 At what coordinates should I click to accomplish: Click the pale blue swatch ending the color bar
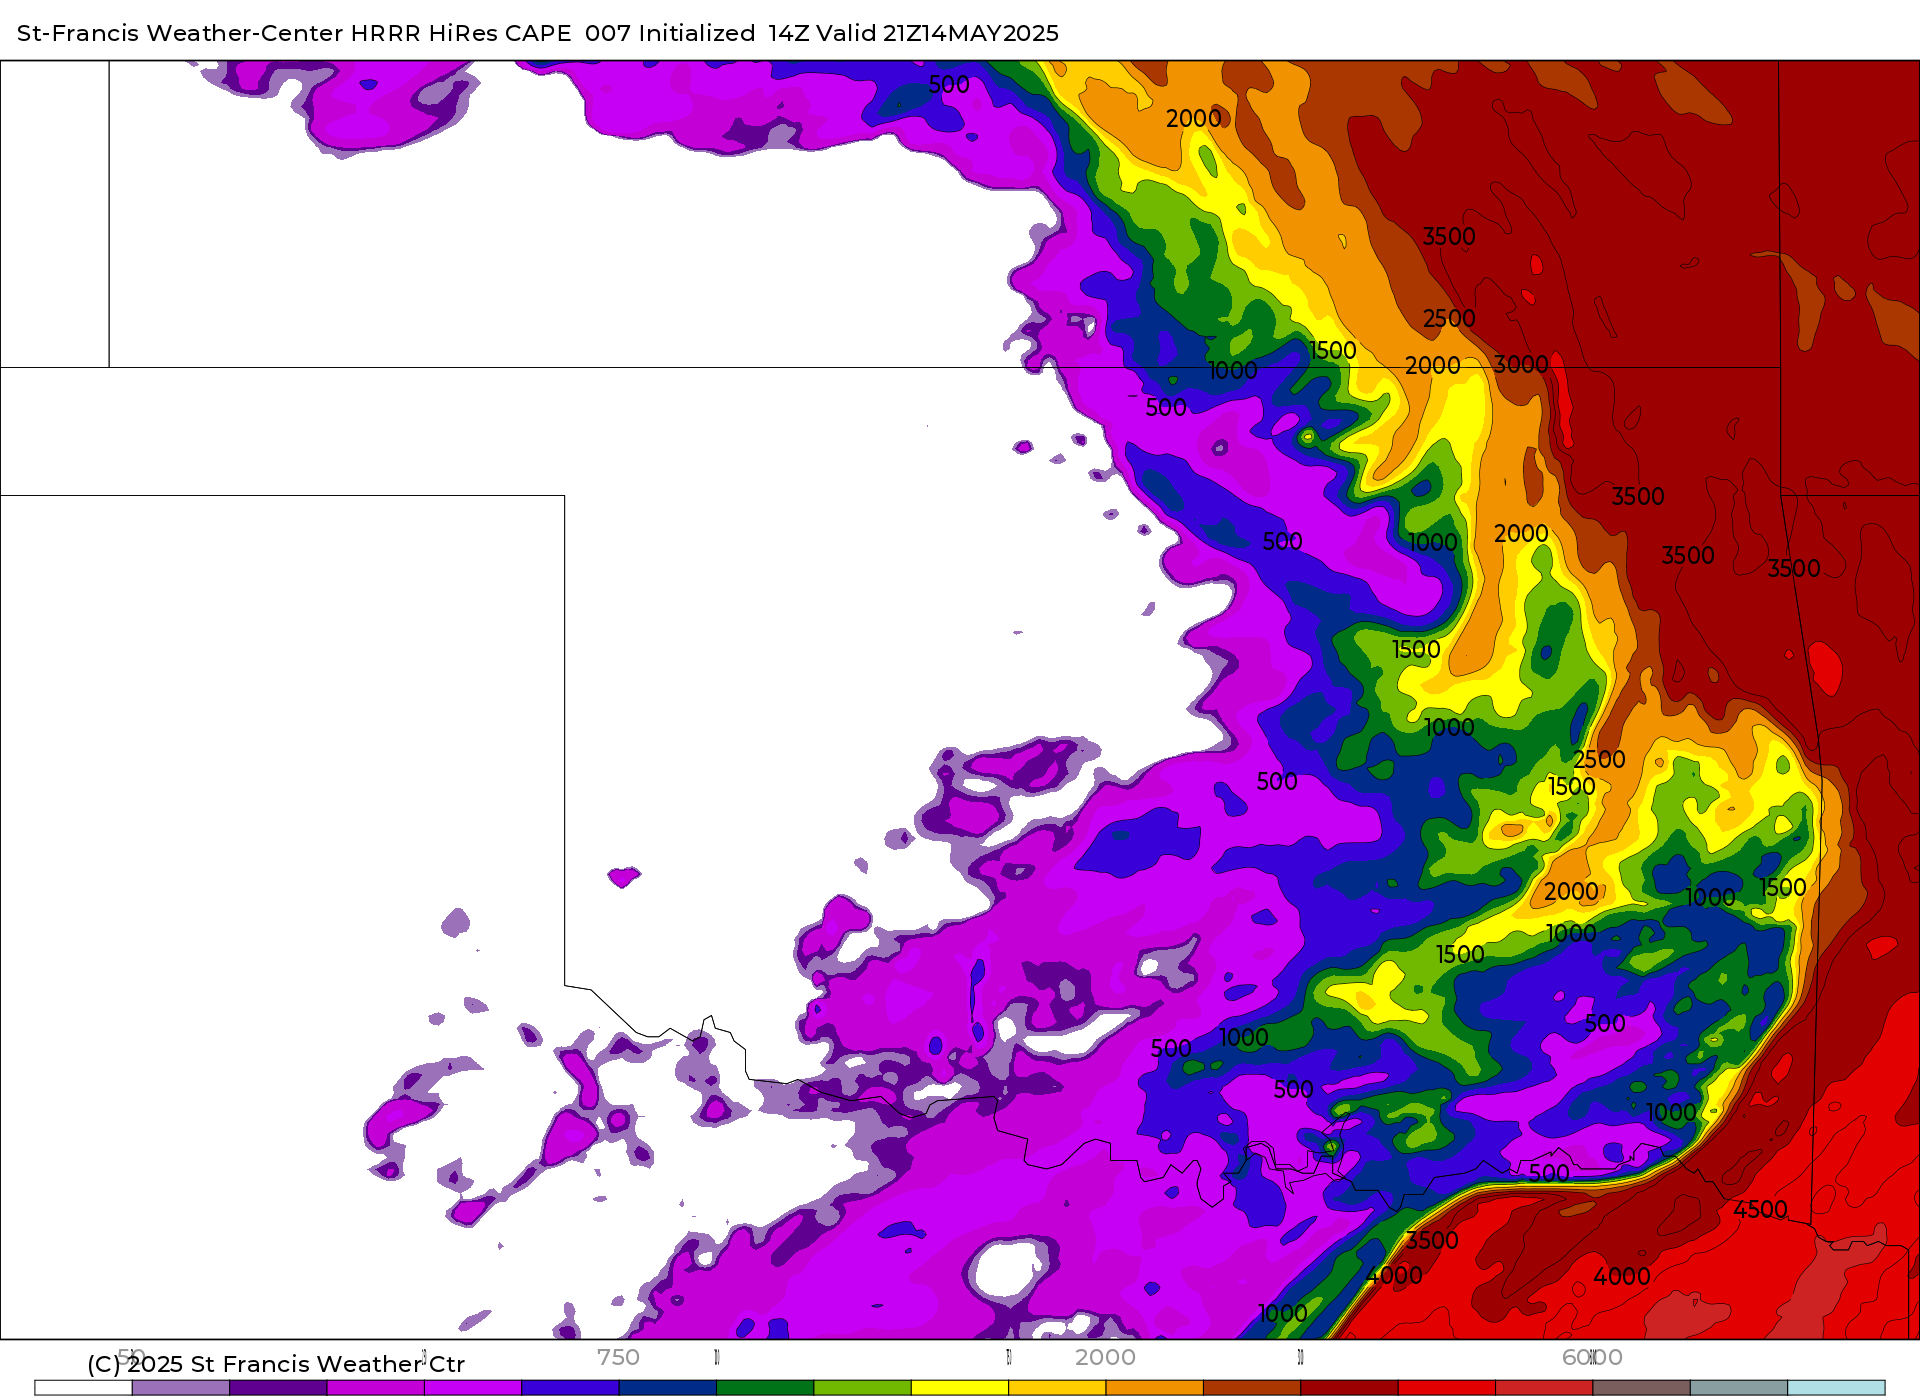(1836, 1388)
